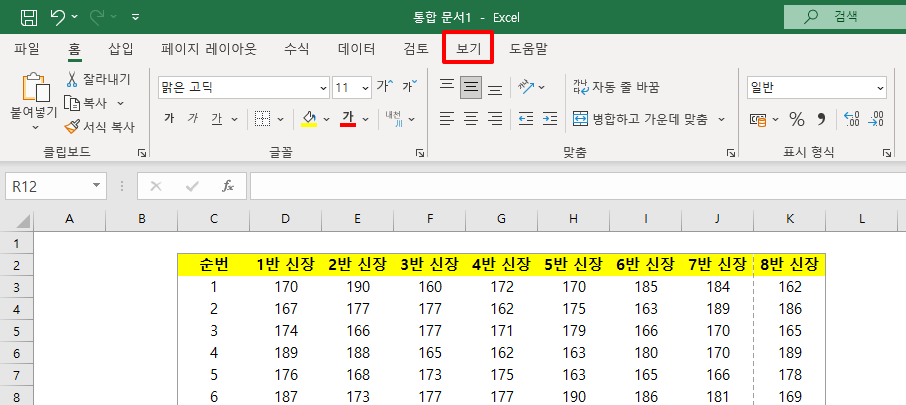Open the Undo history dropdown arrow
The height and width of the screenshot is (405, 906).
pyautogui.click(x=75, y=17)
